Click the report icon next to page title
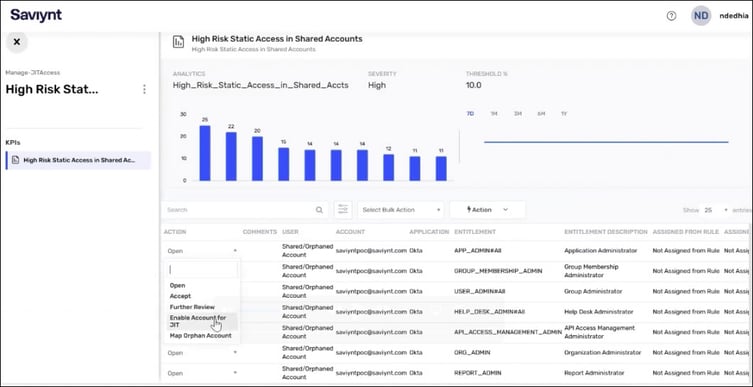 [178, 42]
